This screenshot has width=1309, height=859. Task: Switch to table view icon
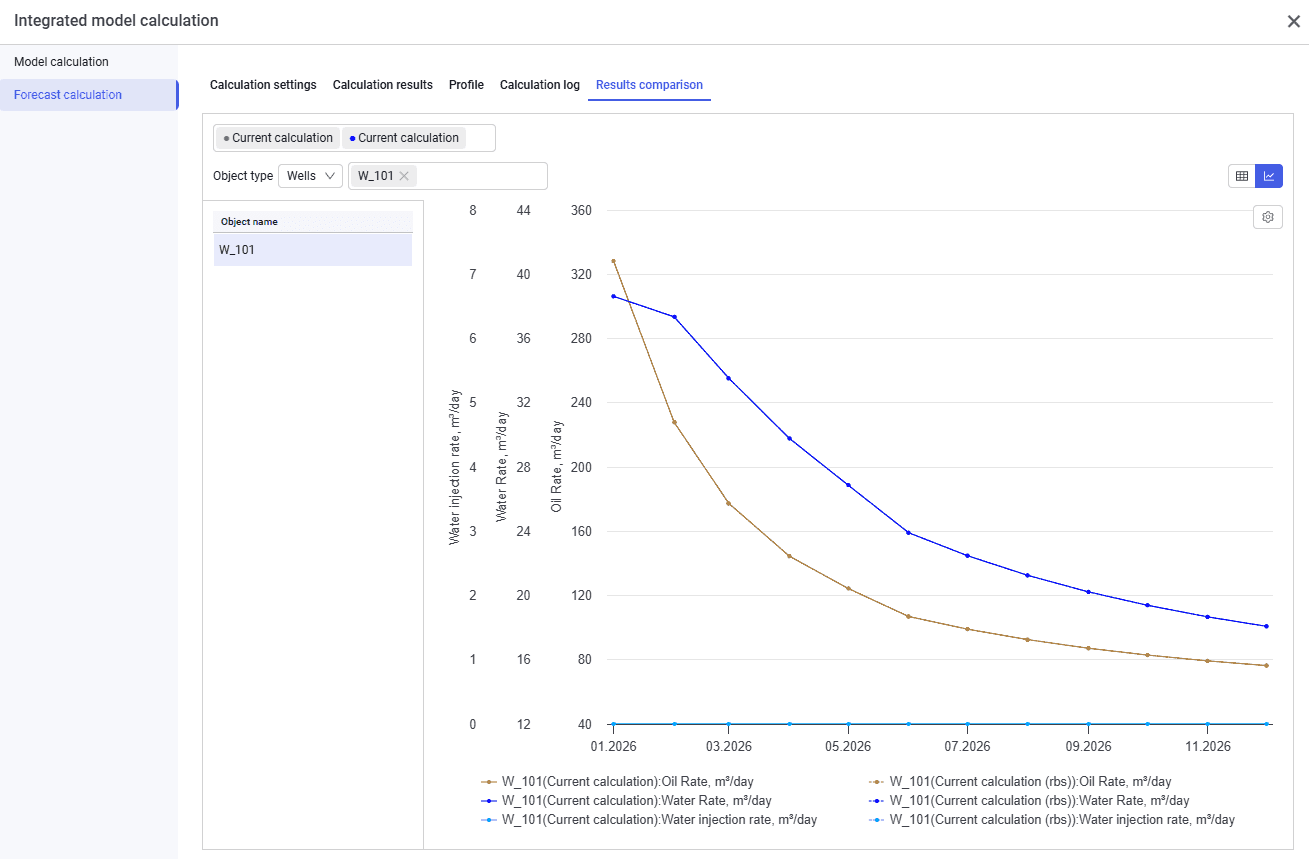(1242, 176)
